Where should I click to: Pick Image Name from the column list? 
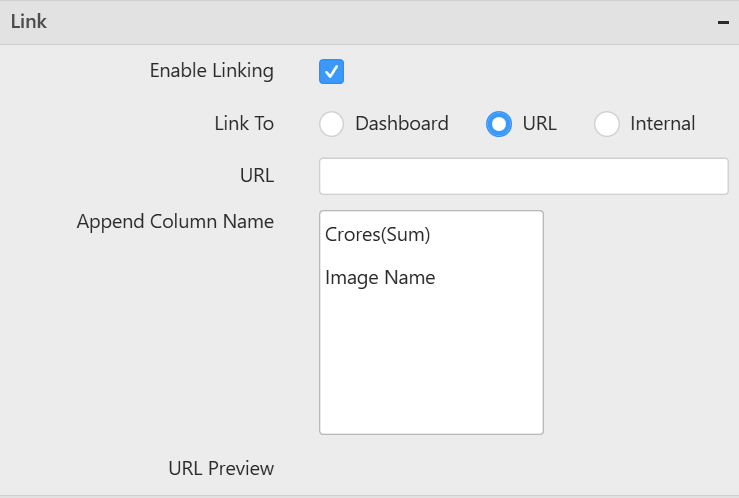pos(380,277)
